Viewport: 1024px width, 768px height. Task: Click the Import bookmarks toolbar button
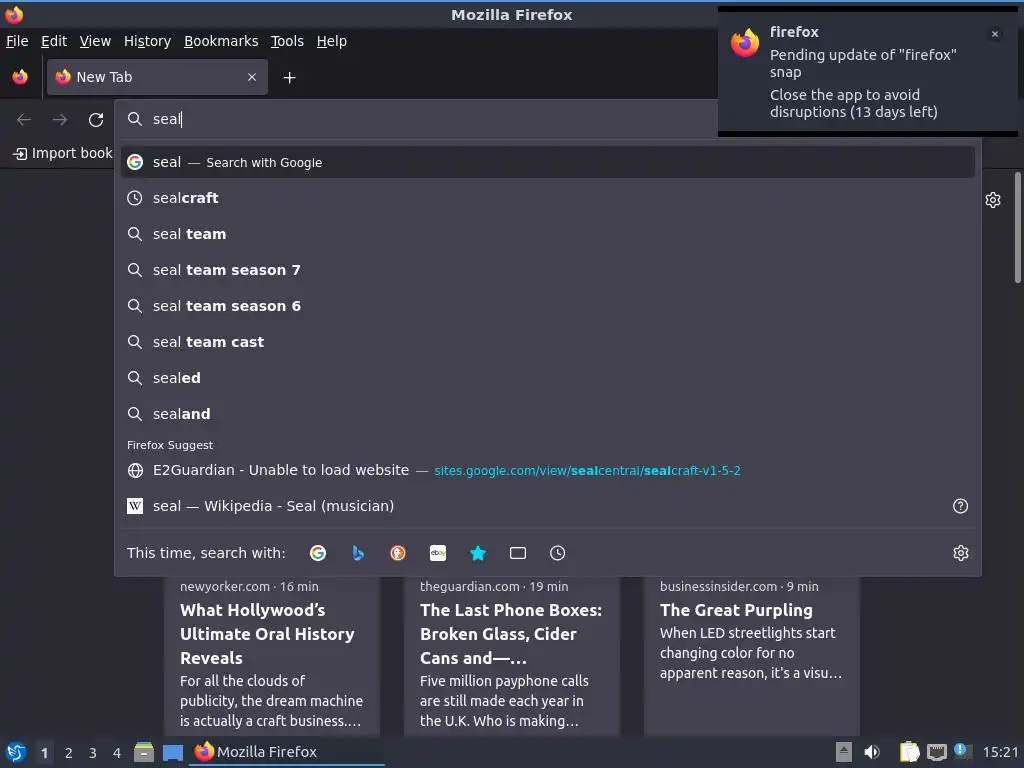(x=63, y=153)
